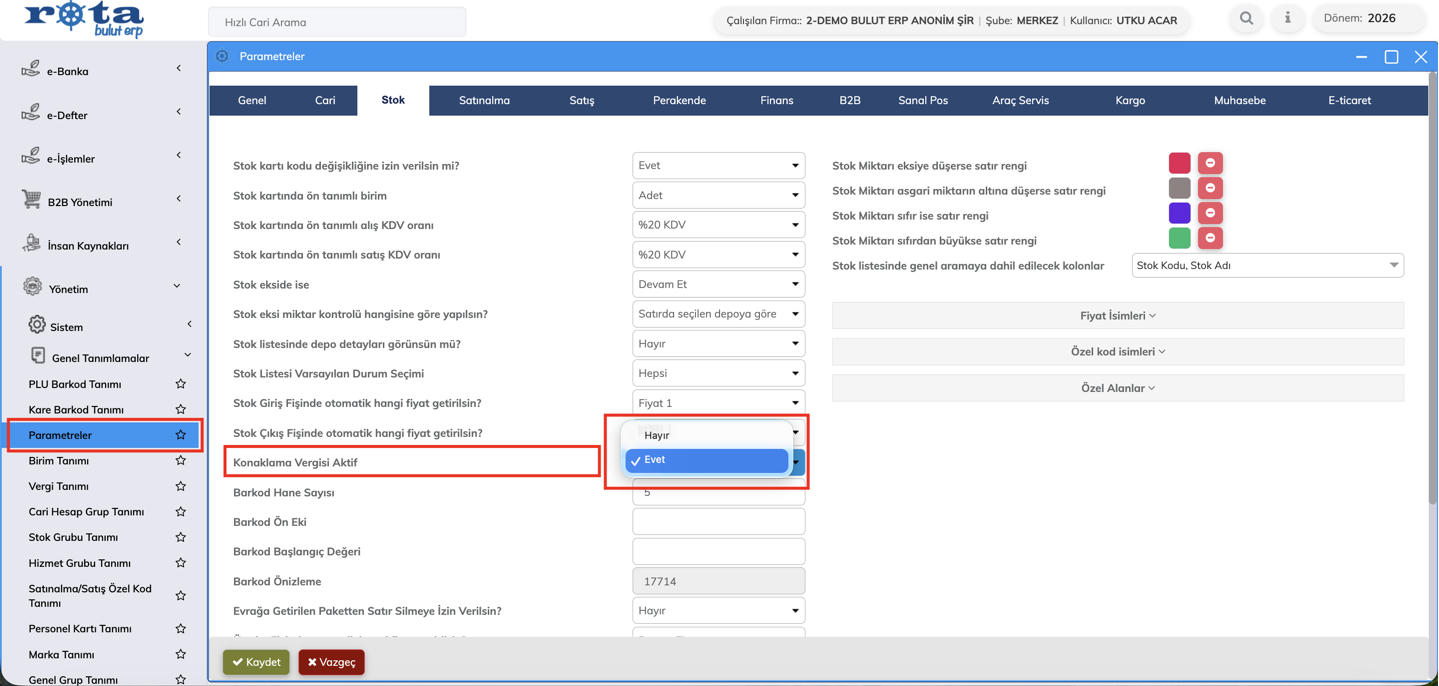Screen dimensions: 1439x686
Task: Expand the Fiyat İsimleri section
Action: click(1117, 316)
